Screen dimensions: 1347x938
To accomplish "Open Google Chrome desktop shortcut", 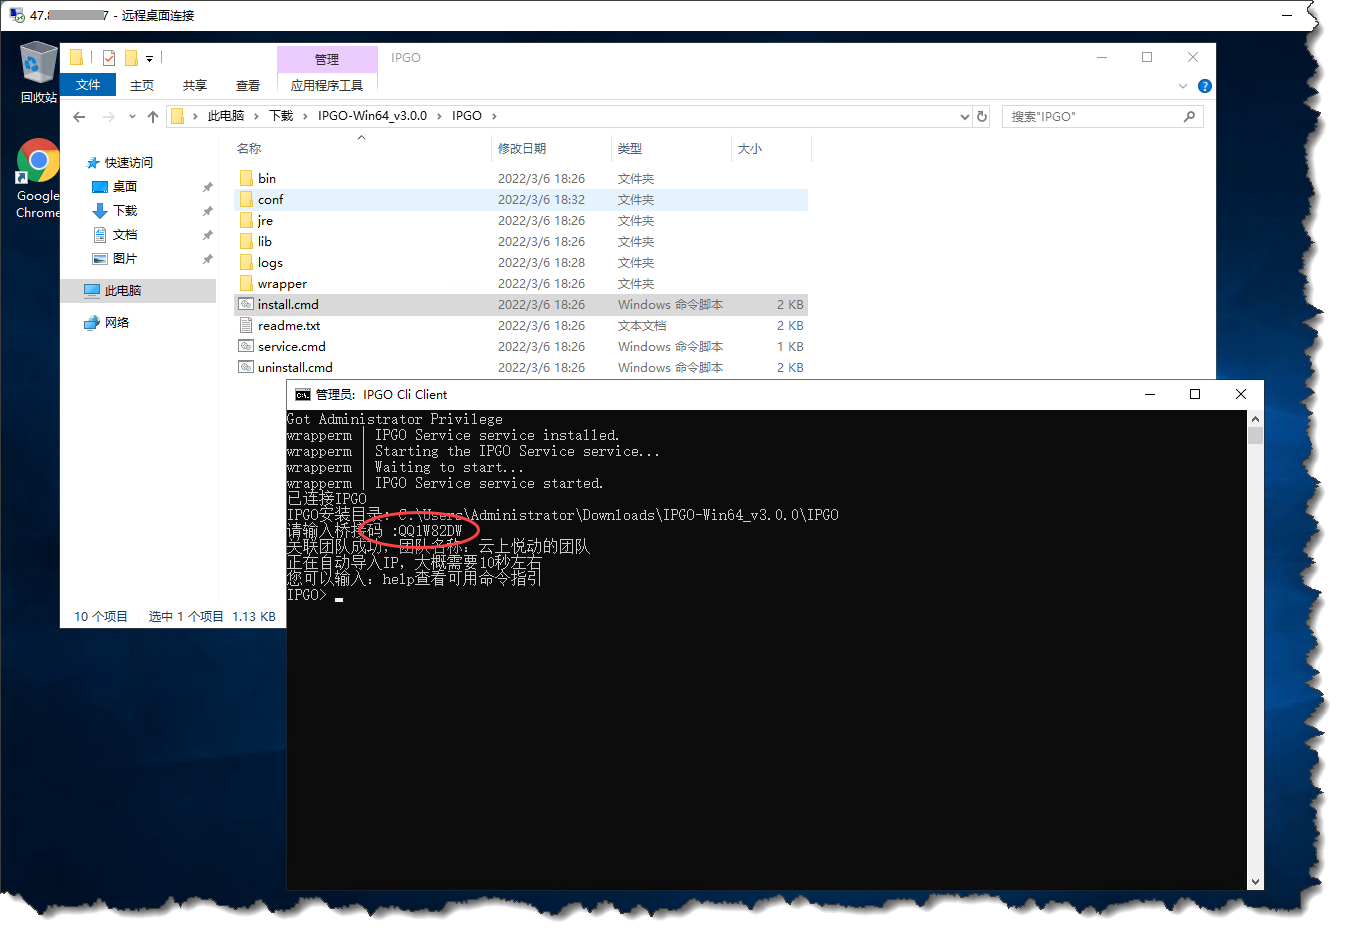I will (38, 179).
